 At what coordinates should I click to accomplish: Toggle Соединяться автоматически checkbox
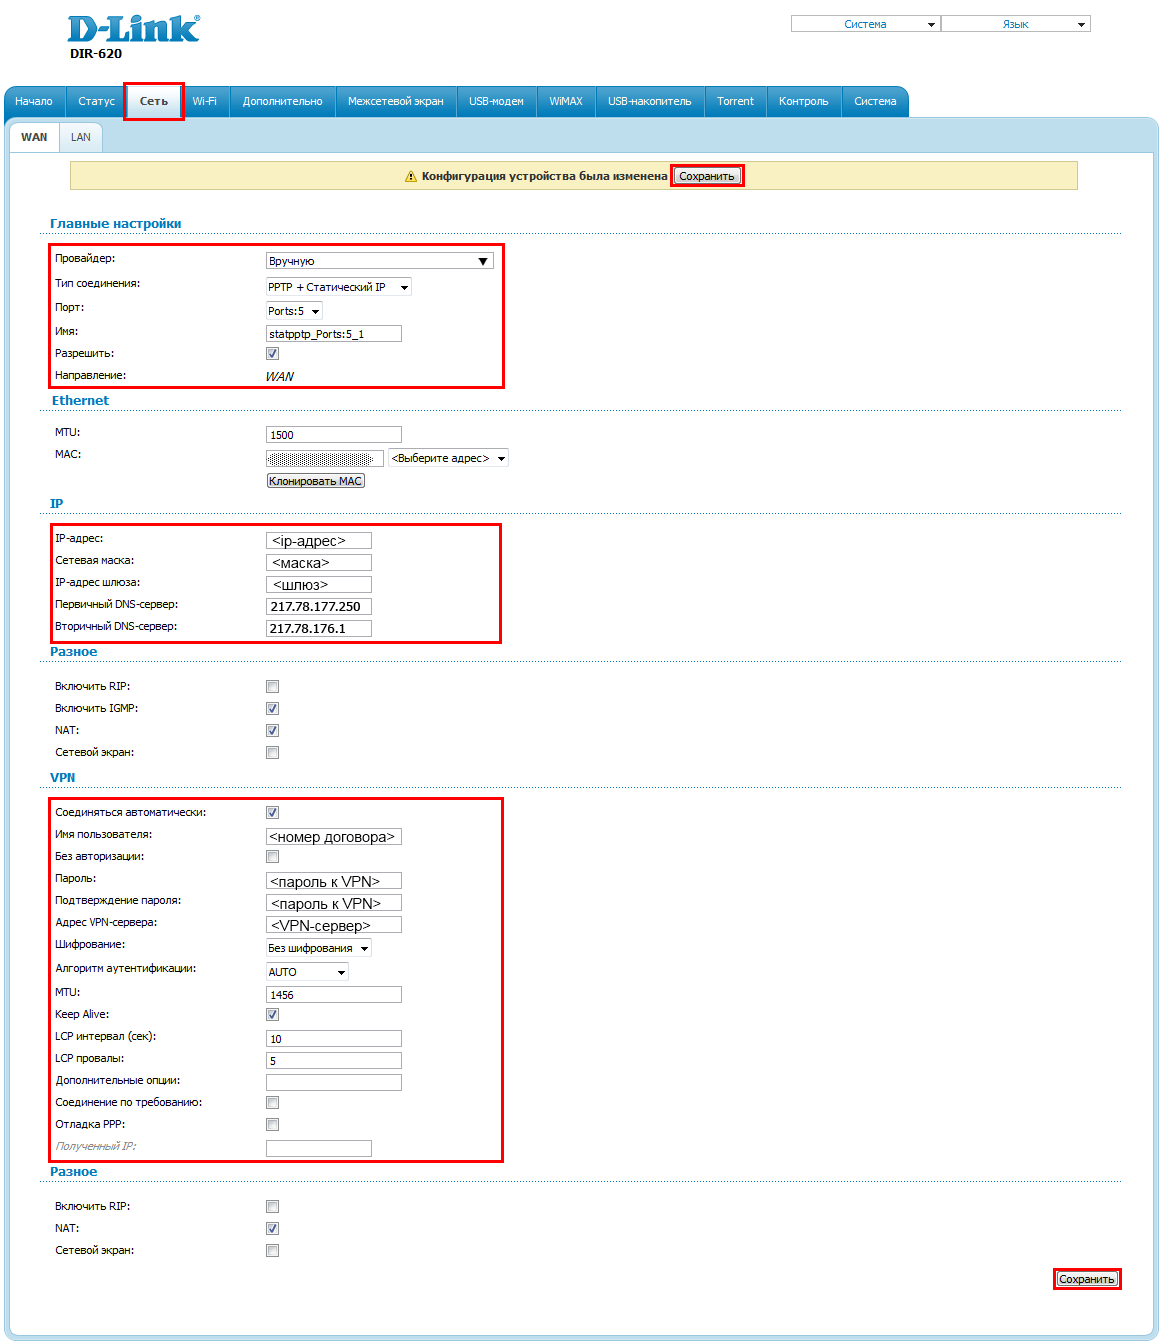pyautogui.click(x=272, y=813)
